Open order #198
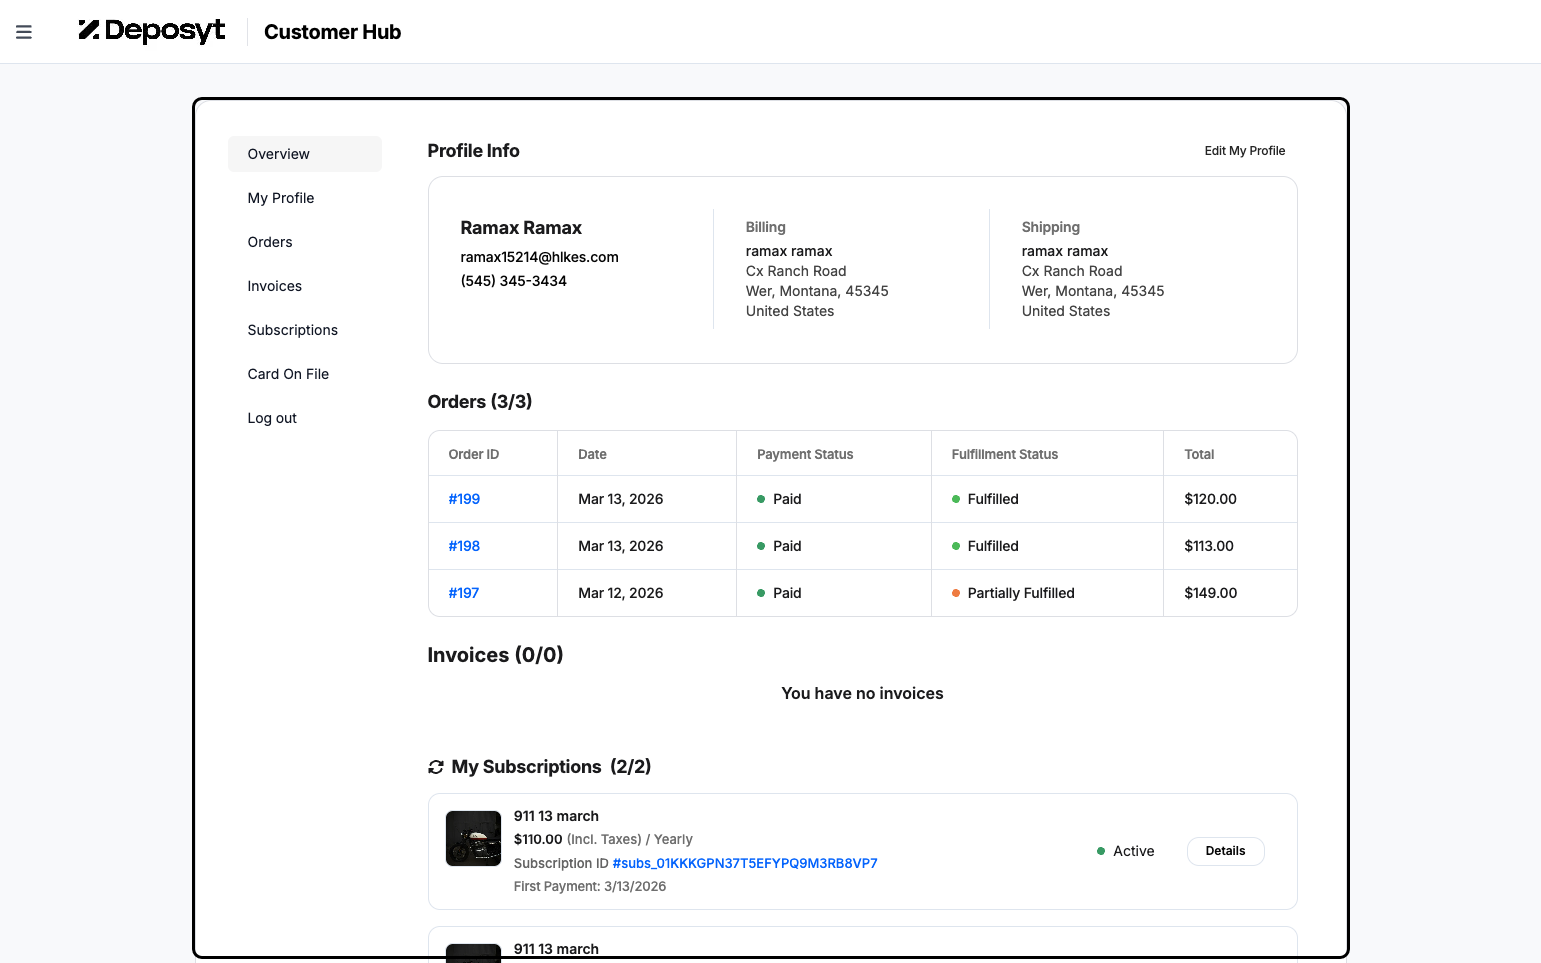The width and height of the screenshot is (1541, 963). click(464, 546)
